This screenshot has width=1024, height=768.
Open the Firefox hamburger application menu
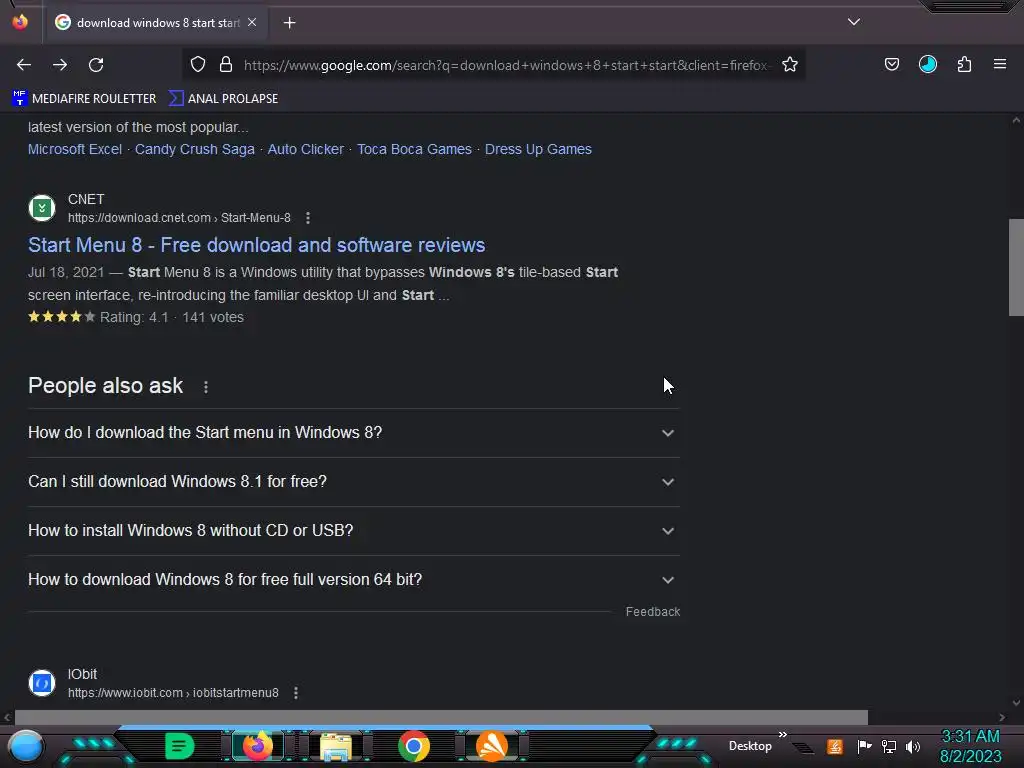pos(1000,64)
